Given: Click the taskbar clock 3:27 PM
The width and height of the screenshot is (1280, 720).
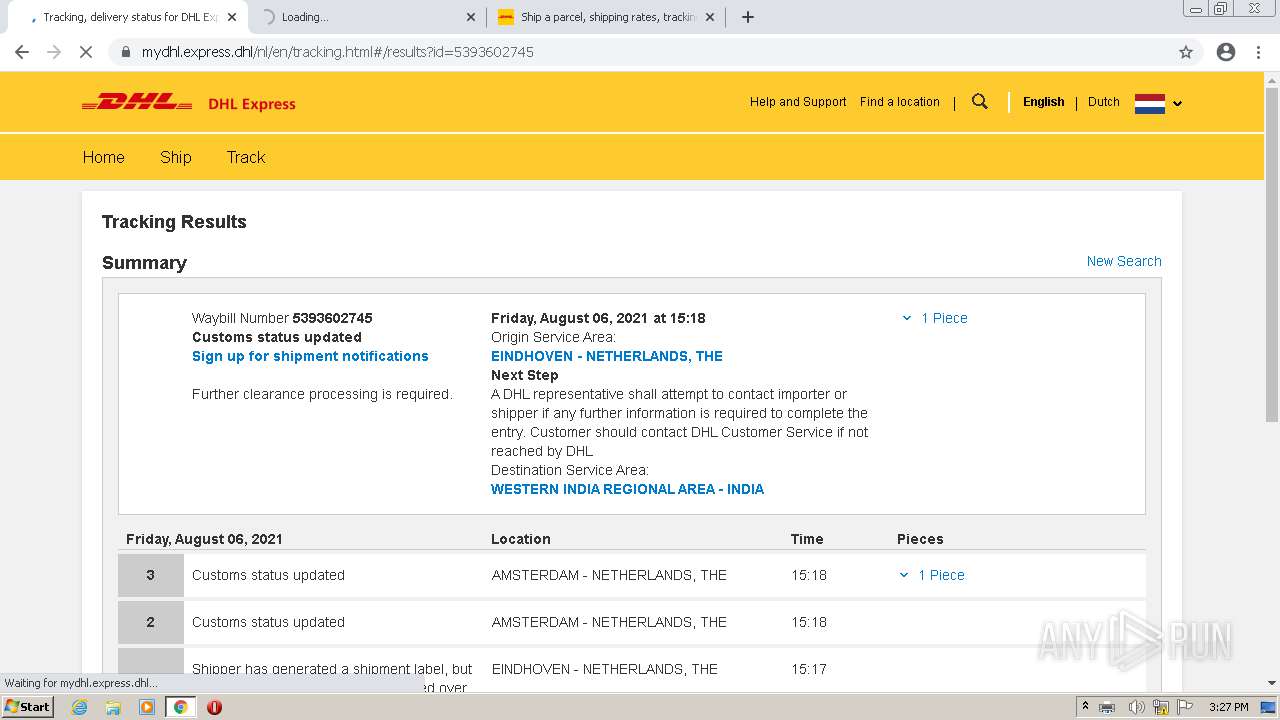Looking at the screenshot, I should click(x=1228, y=707).
